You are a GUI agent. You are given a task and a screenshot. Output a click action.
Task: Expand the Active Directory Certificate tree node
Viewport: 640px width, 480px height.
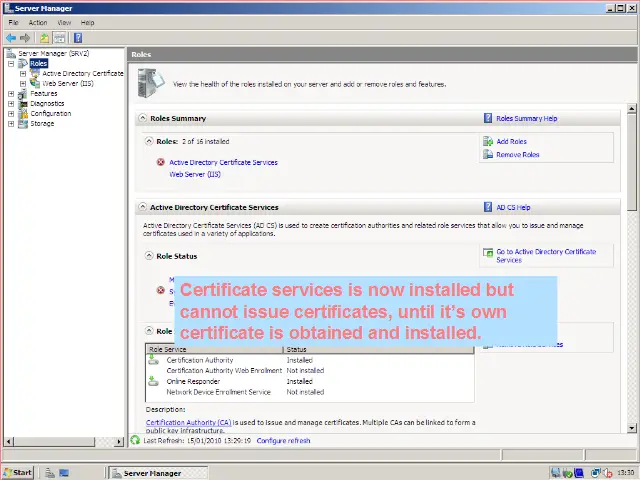(x=23, y=73)
